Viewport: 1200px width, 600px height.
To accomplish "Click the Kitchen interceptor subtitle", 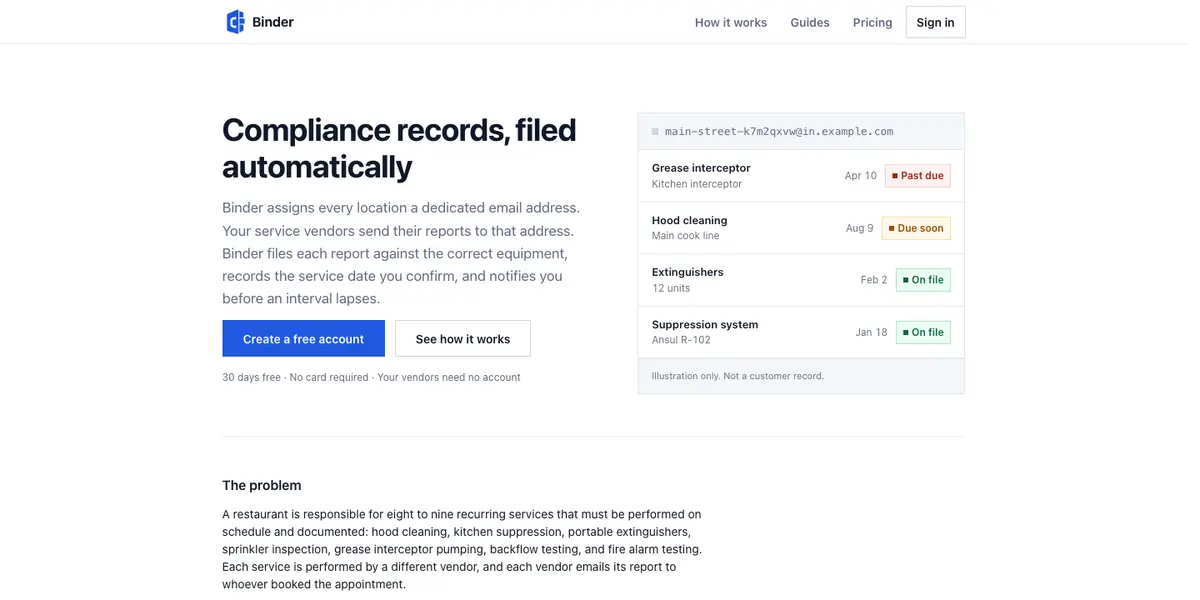I will [x=697, y=184].
